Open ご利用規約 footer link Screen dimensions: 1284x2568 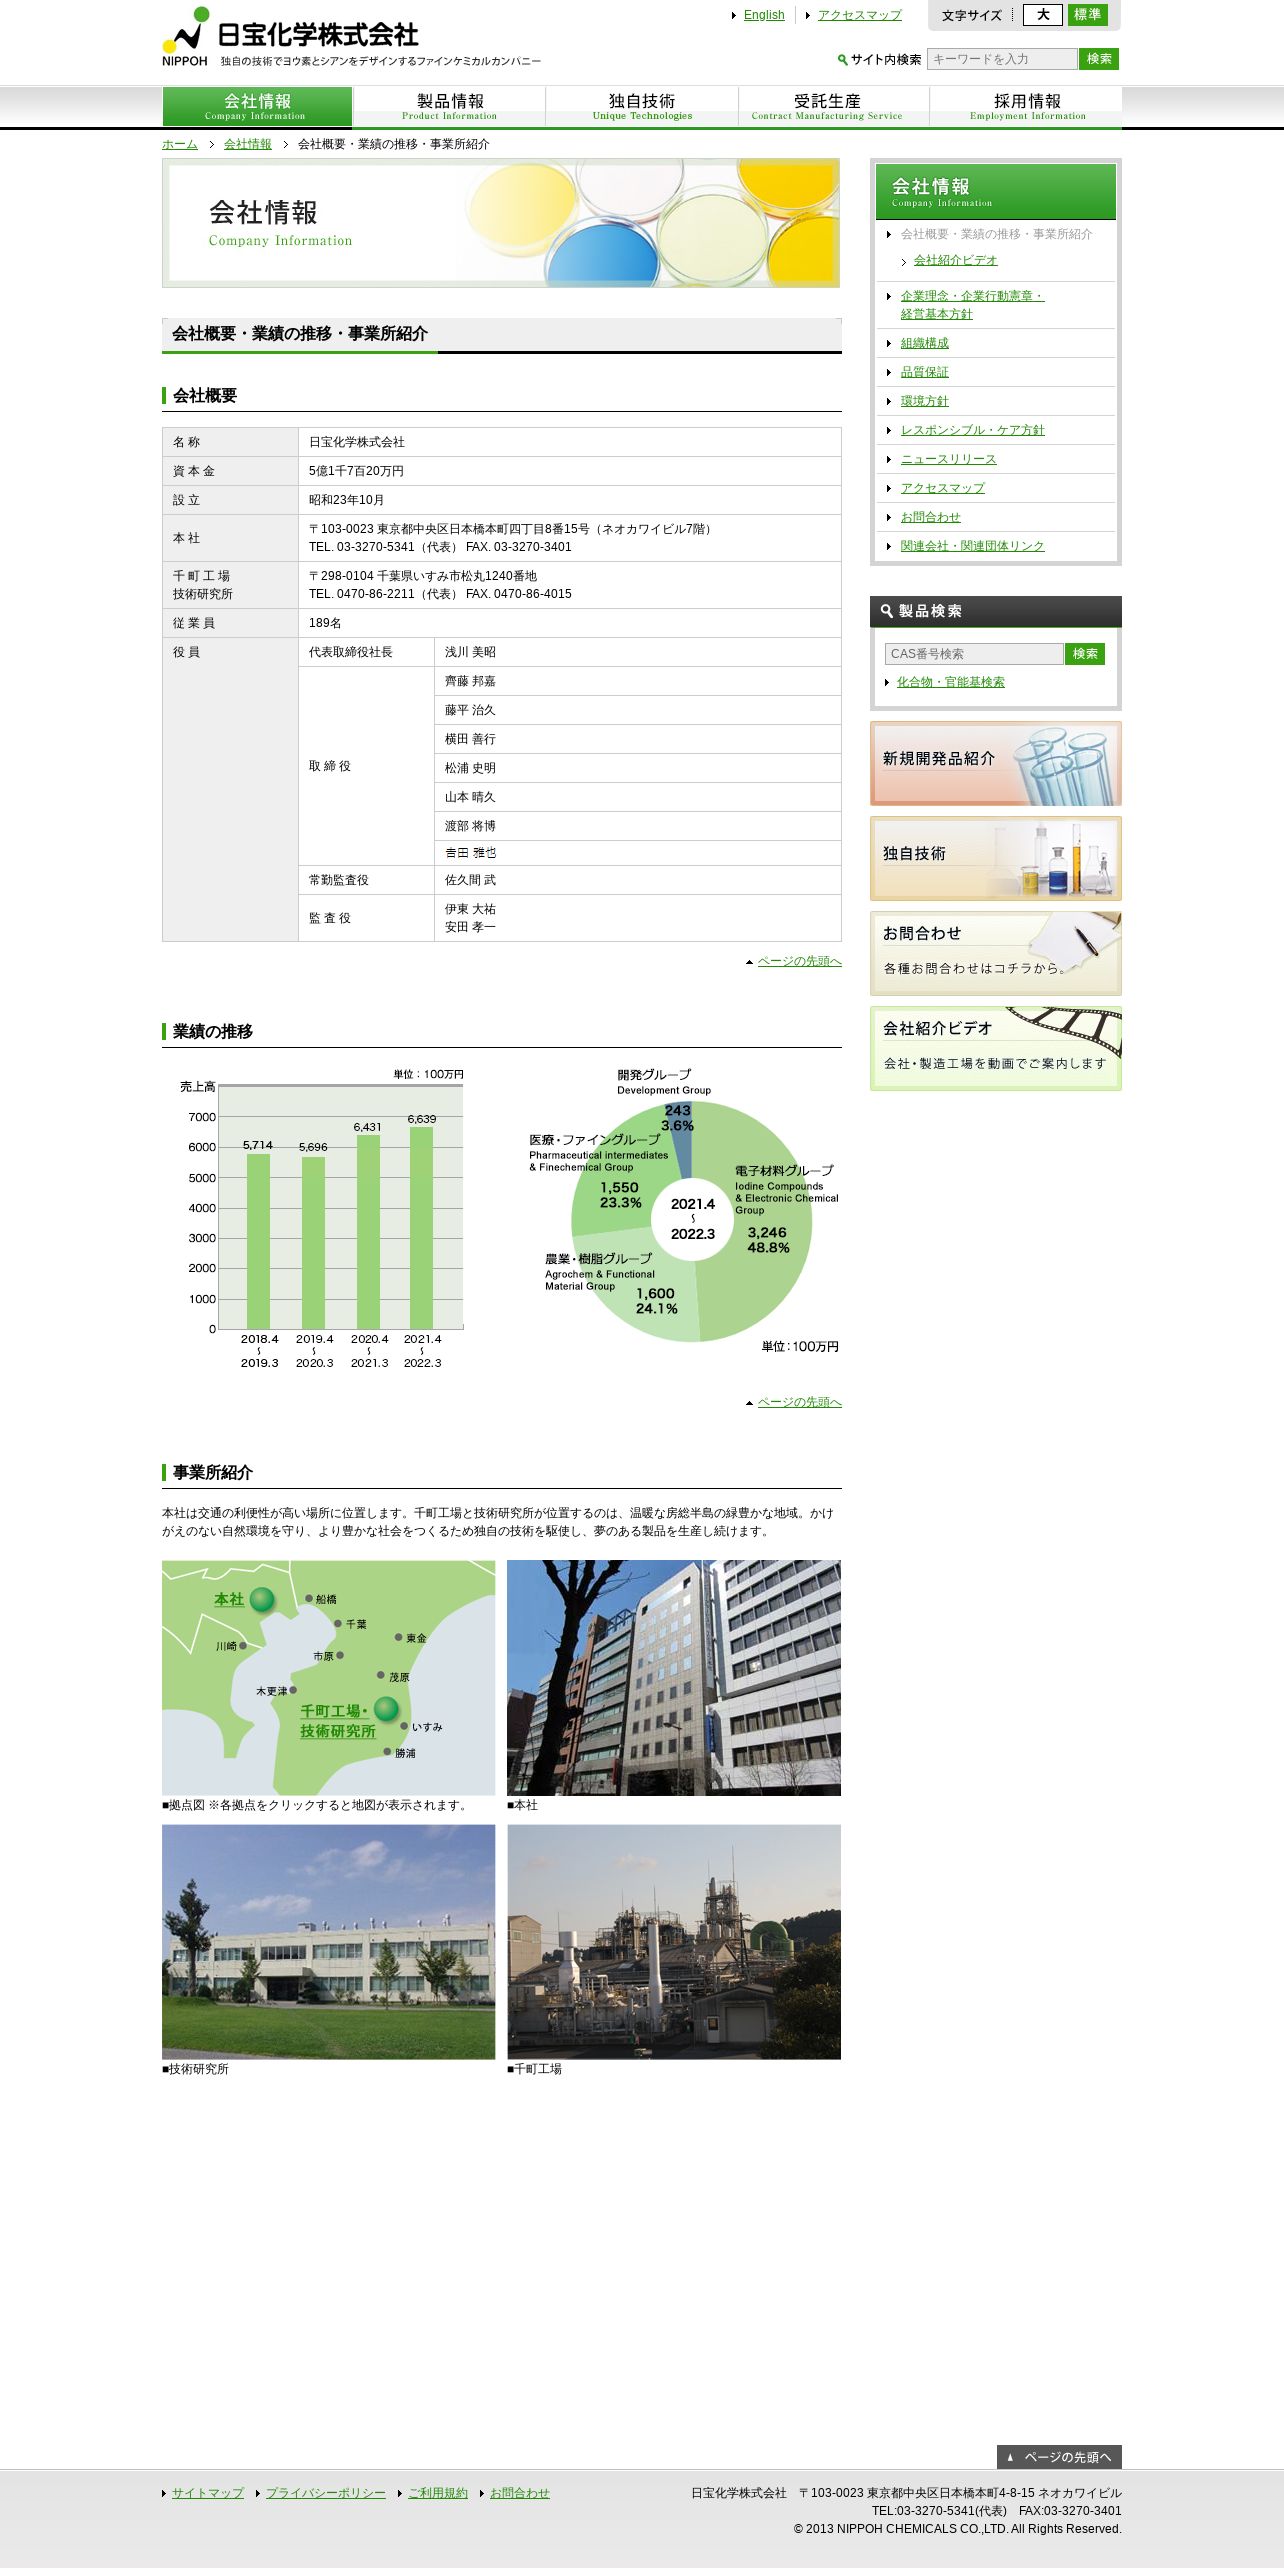click(438, 2493)
